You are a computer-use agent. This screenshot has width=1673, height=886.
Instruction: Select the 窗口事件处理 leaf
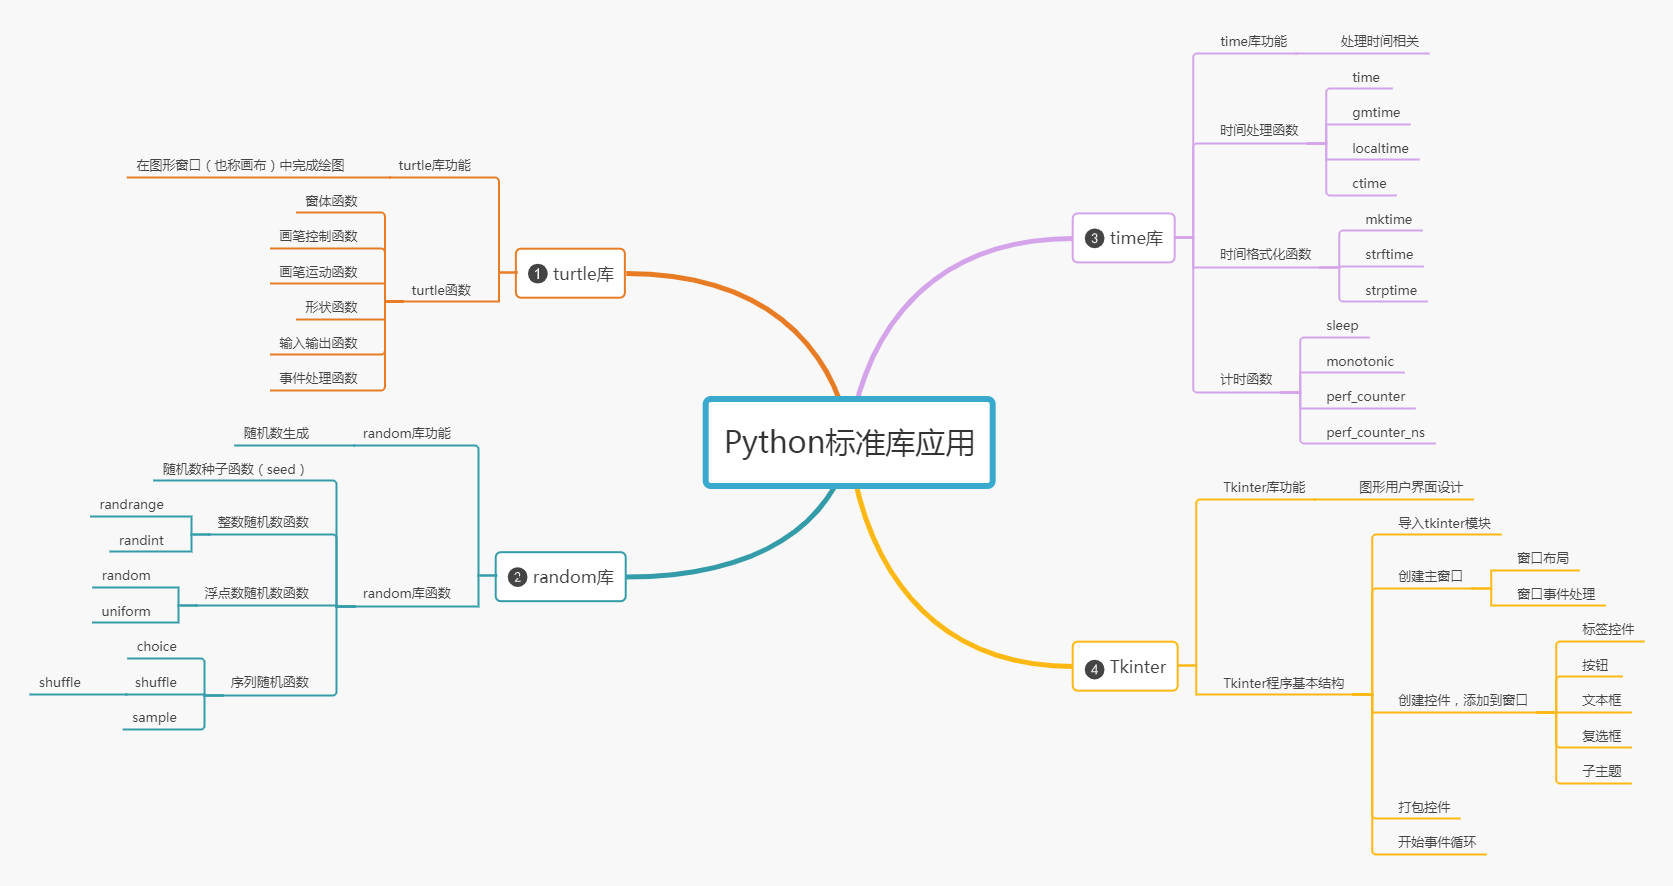(x=1555, y=594)
